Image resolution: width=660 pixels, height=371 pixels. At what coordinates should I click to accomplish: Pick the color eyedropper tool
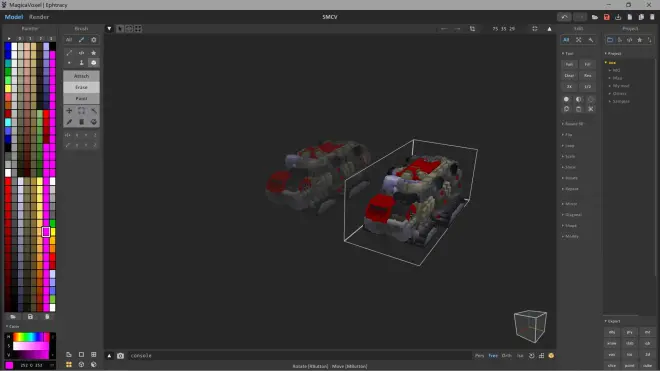[x=69, y=122]
